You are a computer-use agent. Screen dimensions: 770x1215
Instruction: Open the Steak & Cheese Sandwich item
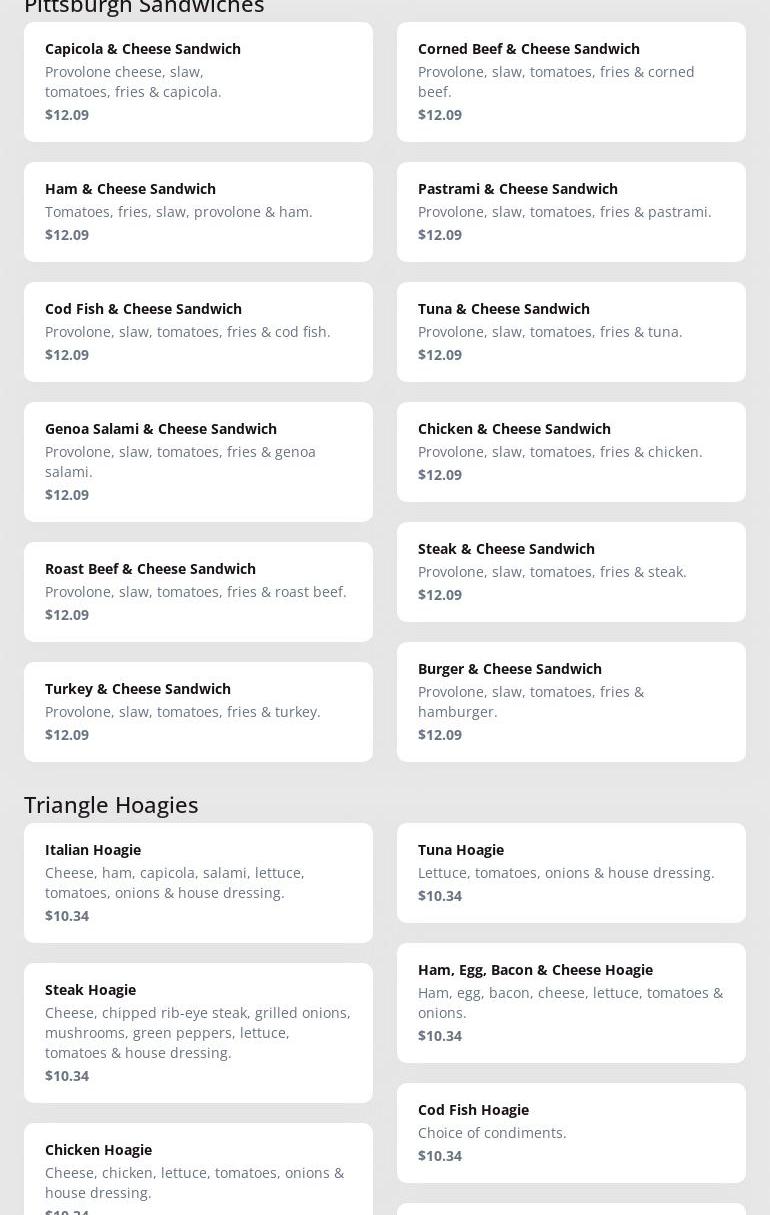[571, 571]
